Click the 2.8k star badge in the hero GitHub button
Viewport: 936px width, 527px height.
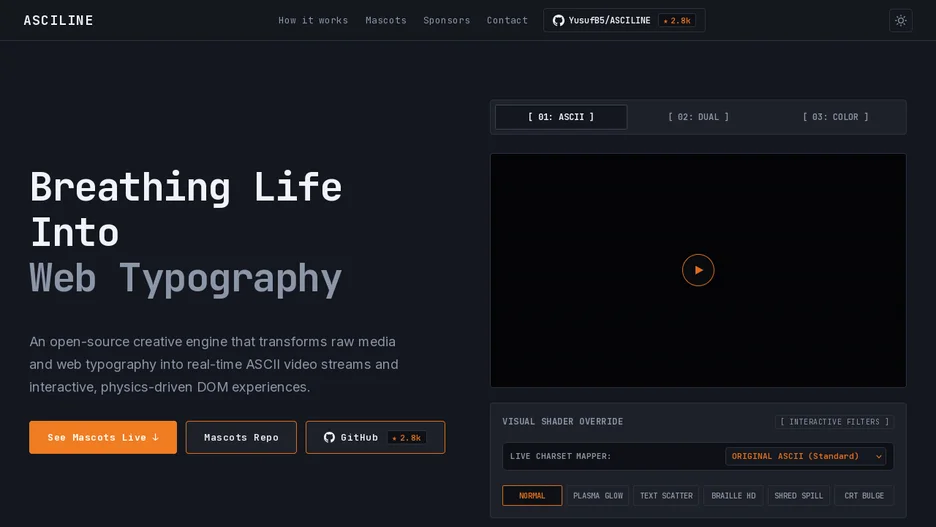coord(407,437)
